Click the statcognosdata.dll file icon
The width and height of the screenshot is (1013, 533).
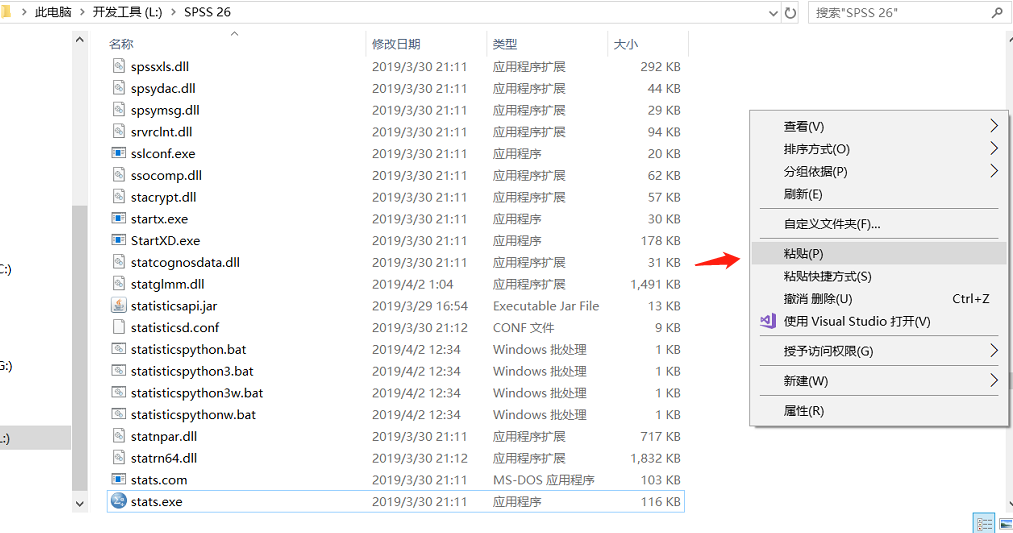pos(118,262)
